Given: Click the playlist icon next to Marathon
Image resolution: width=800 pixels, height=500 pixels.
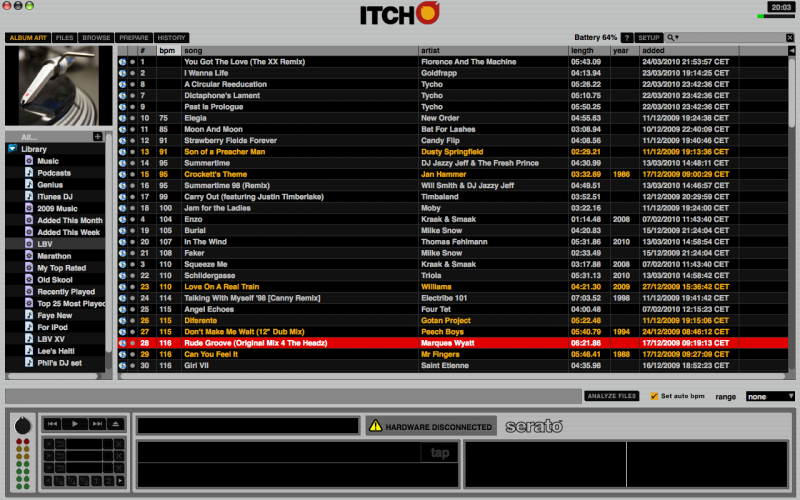Looking at the screenshot, I should point(29,256).
